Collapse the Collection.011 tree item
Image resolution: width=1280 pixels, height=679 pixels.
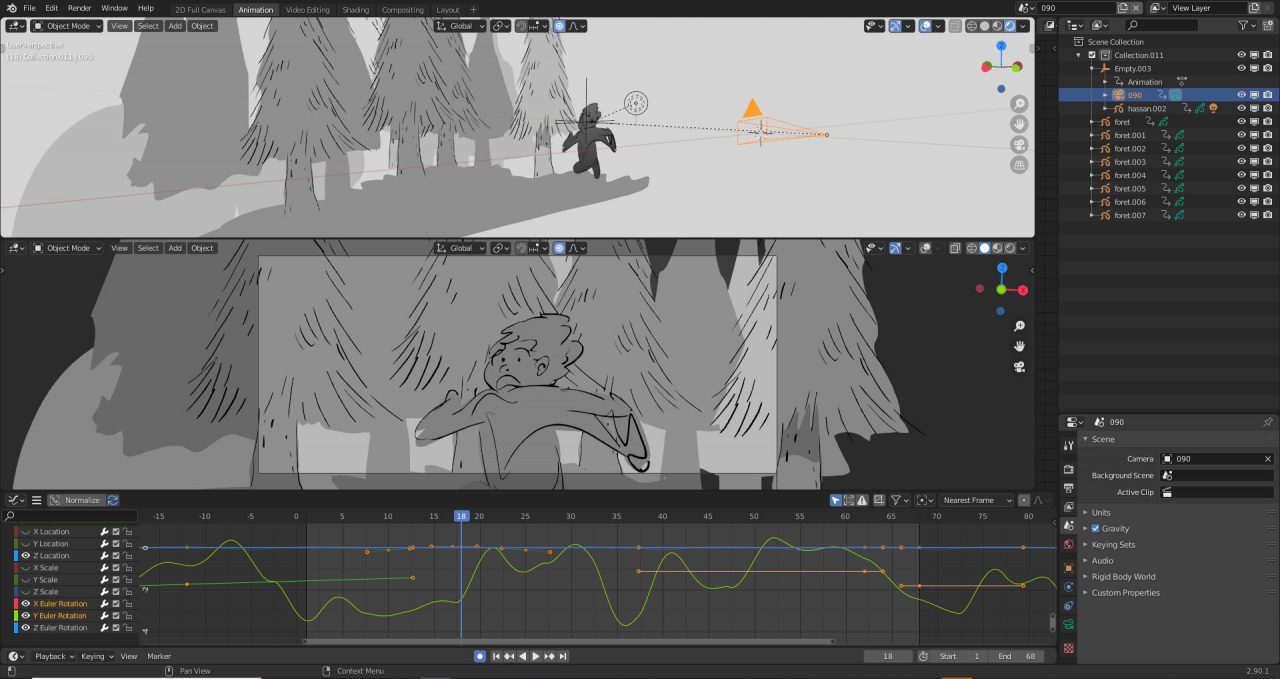pos(1077,54)
